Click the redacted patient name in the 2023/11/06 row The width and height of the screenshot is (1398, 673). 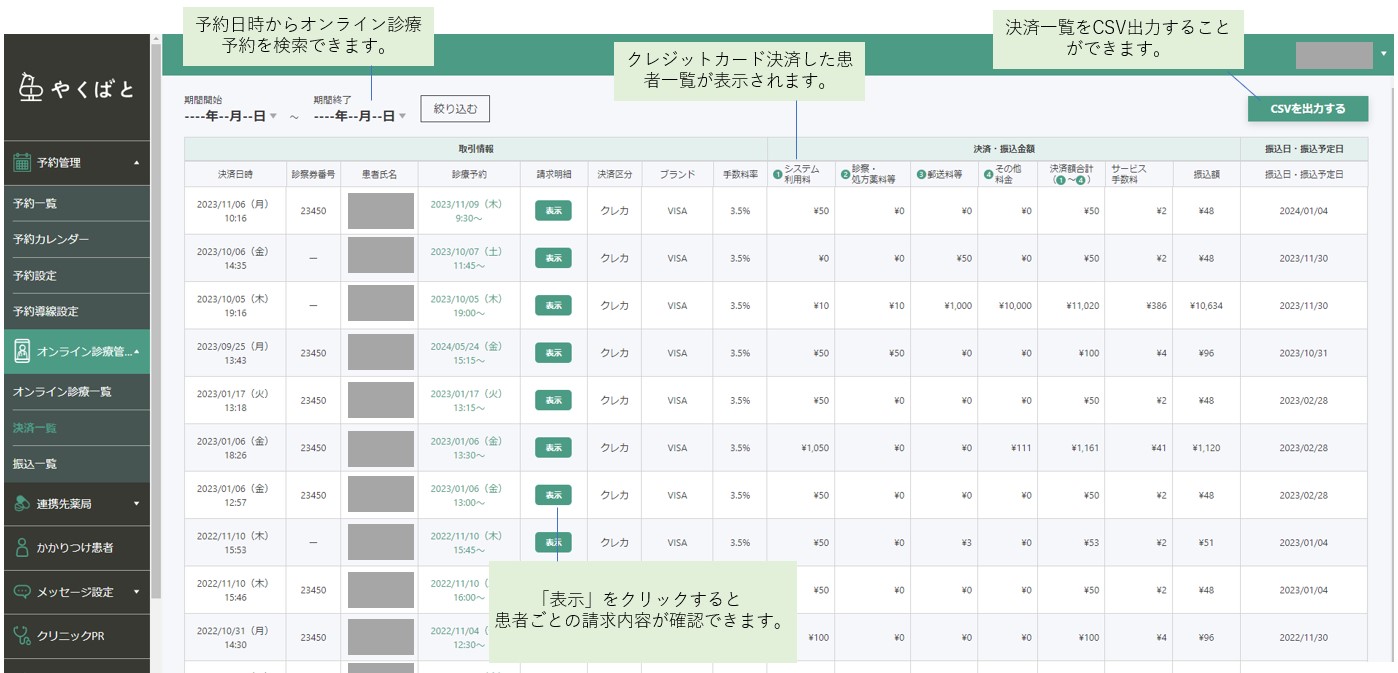(380, 210)
